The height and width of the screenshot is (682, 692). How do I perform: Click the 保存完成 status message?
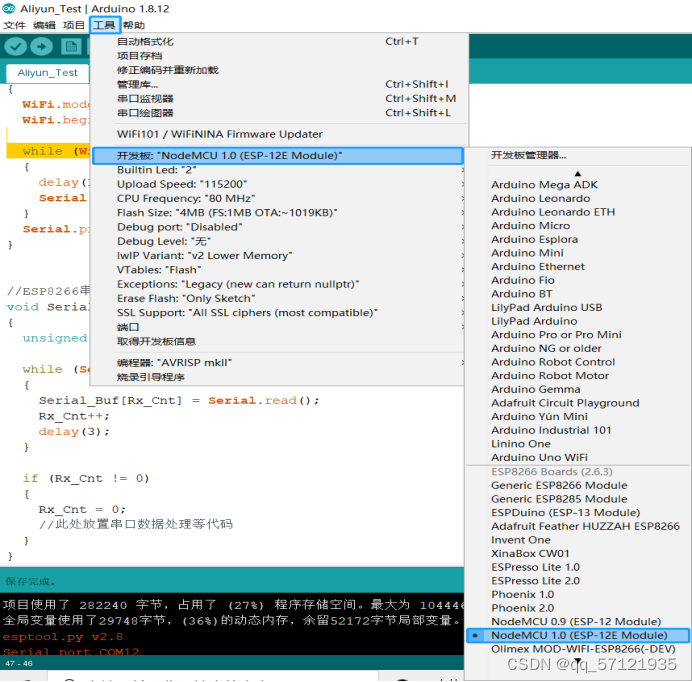coord(30,581)
